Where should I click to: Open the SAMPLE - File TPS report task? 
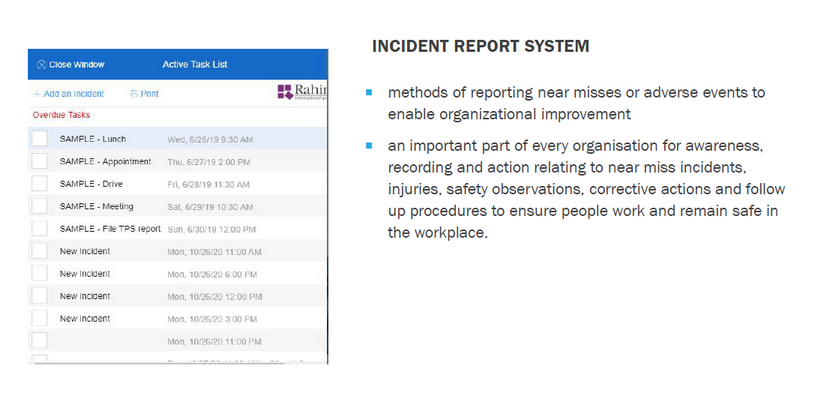(110, 229)
